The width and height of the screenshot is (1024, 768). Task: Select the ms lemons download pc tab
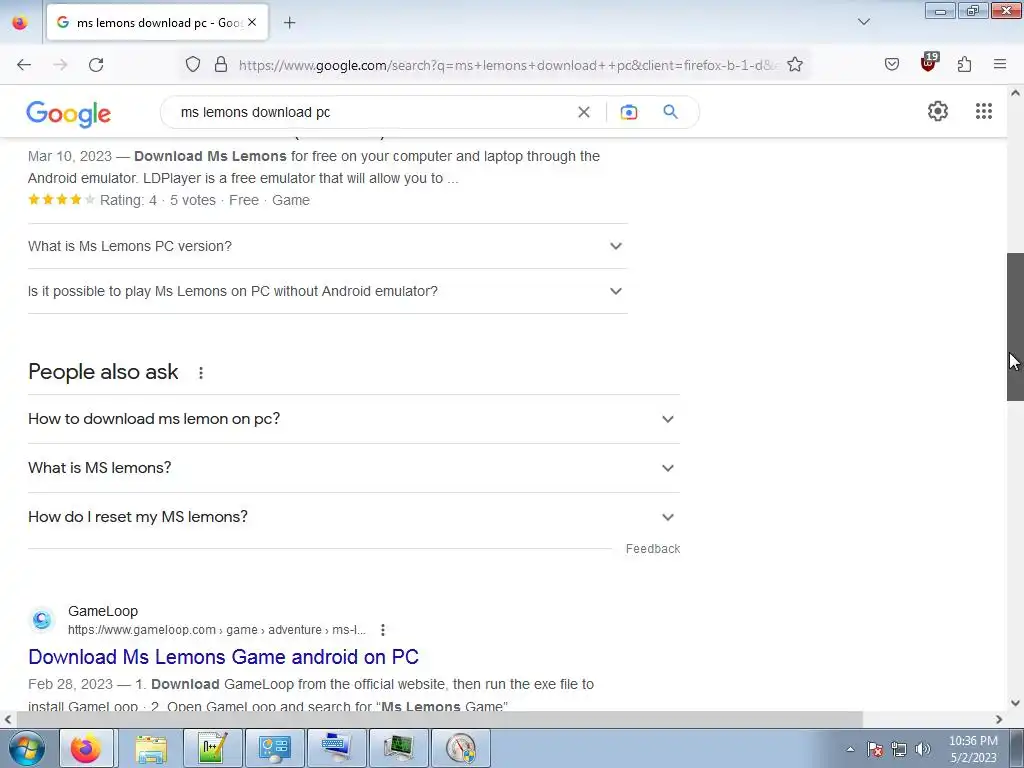point(157,23)
